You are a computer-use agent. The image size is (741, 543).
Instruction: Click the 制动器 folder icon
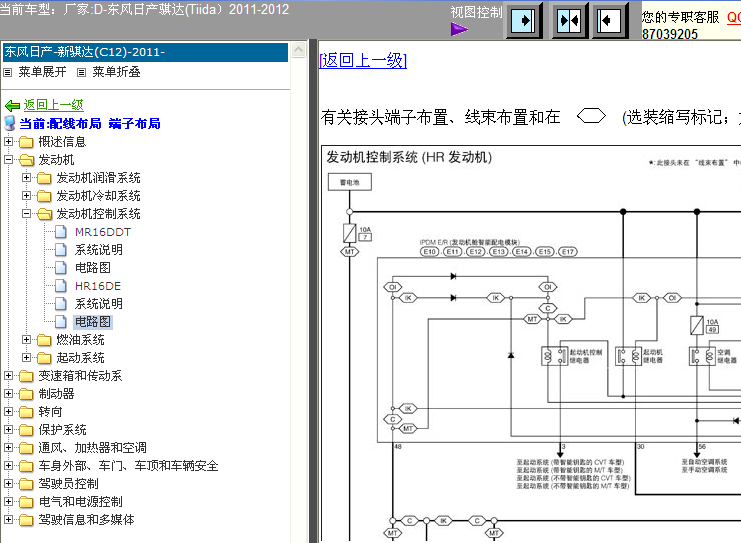click(26, 394)
